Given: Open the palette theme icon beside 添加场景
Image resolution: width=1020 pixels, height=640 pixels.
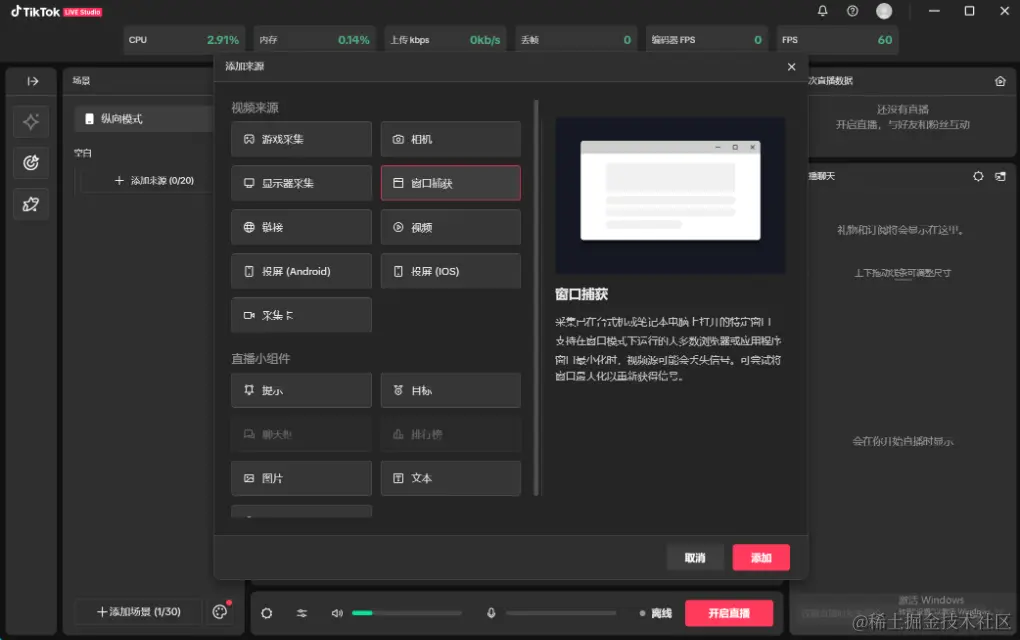Looking at the screenshot, I should [220, 611].
